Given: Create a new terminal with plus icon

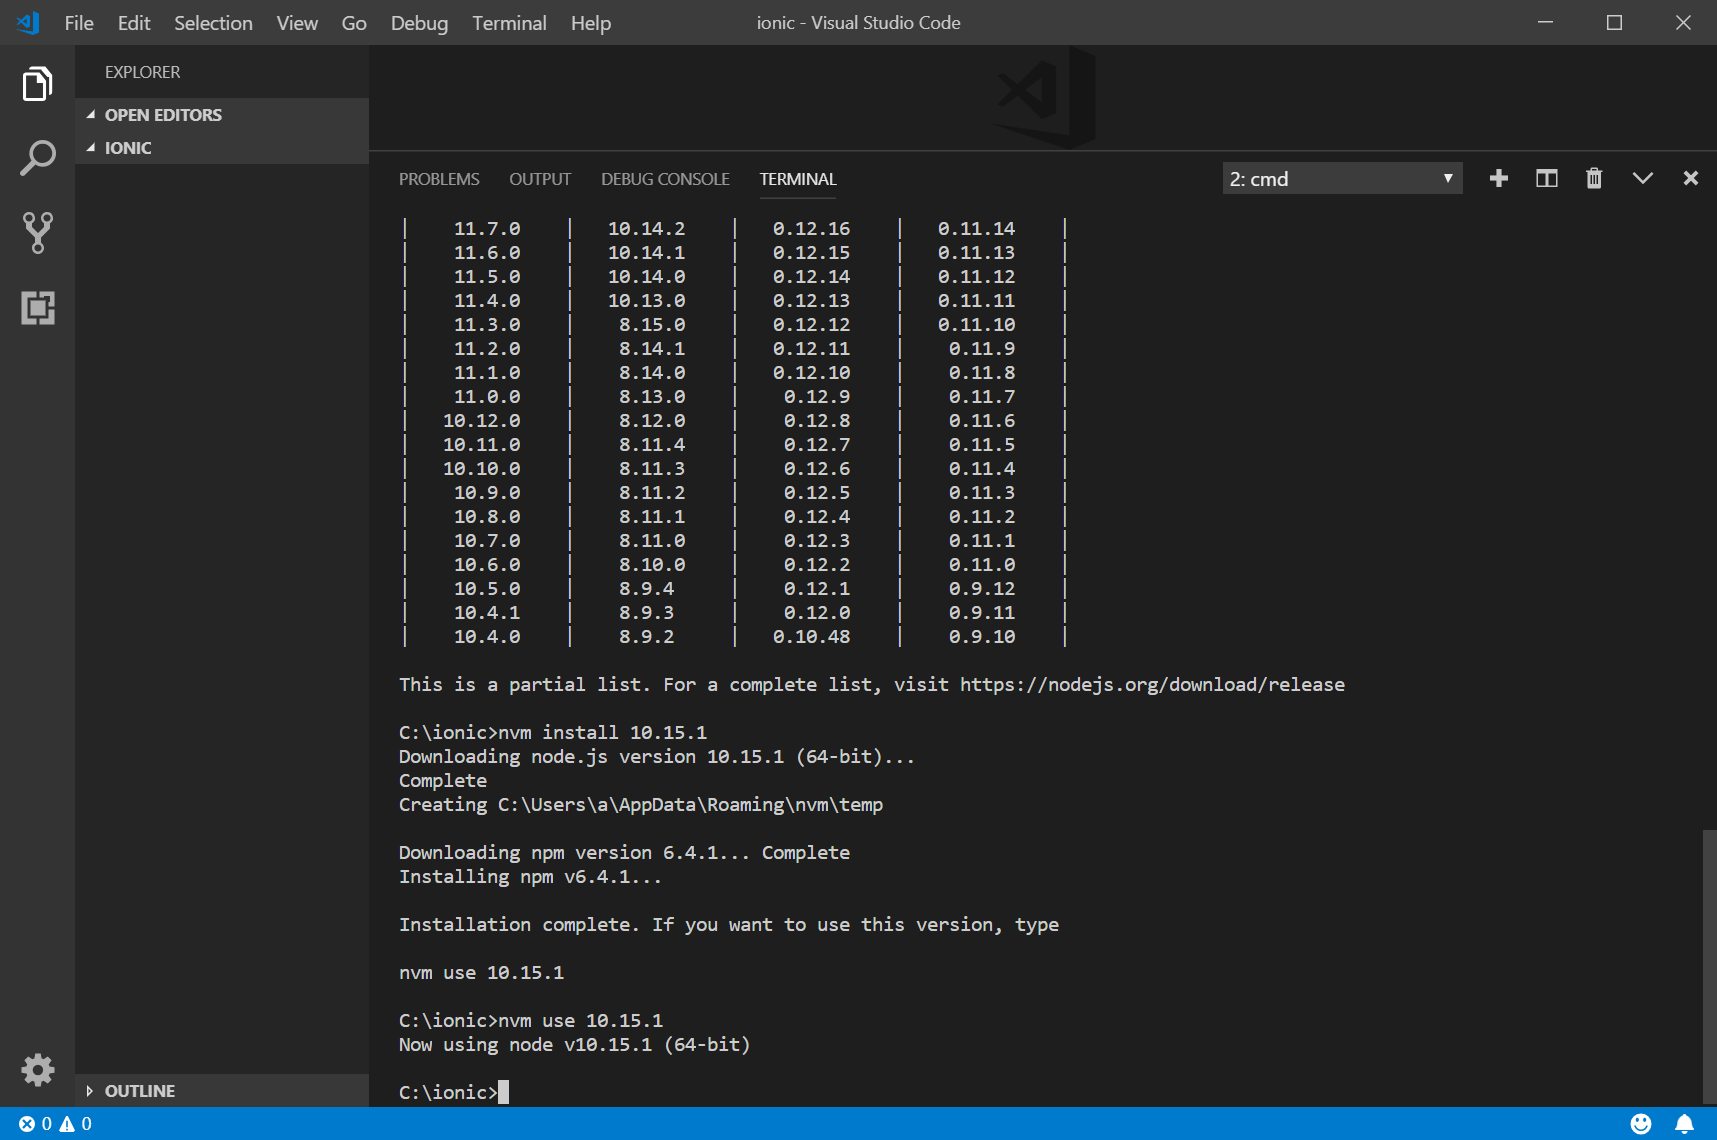Looking at the screenshot, I should (x=1498, y=179).
